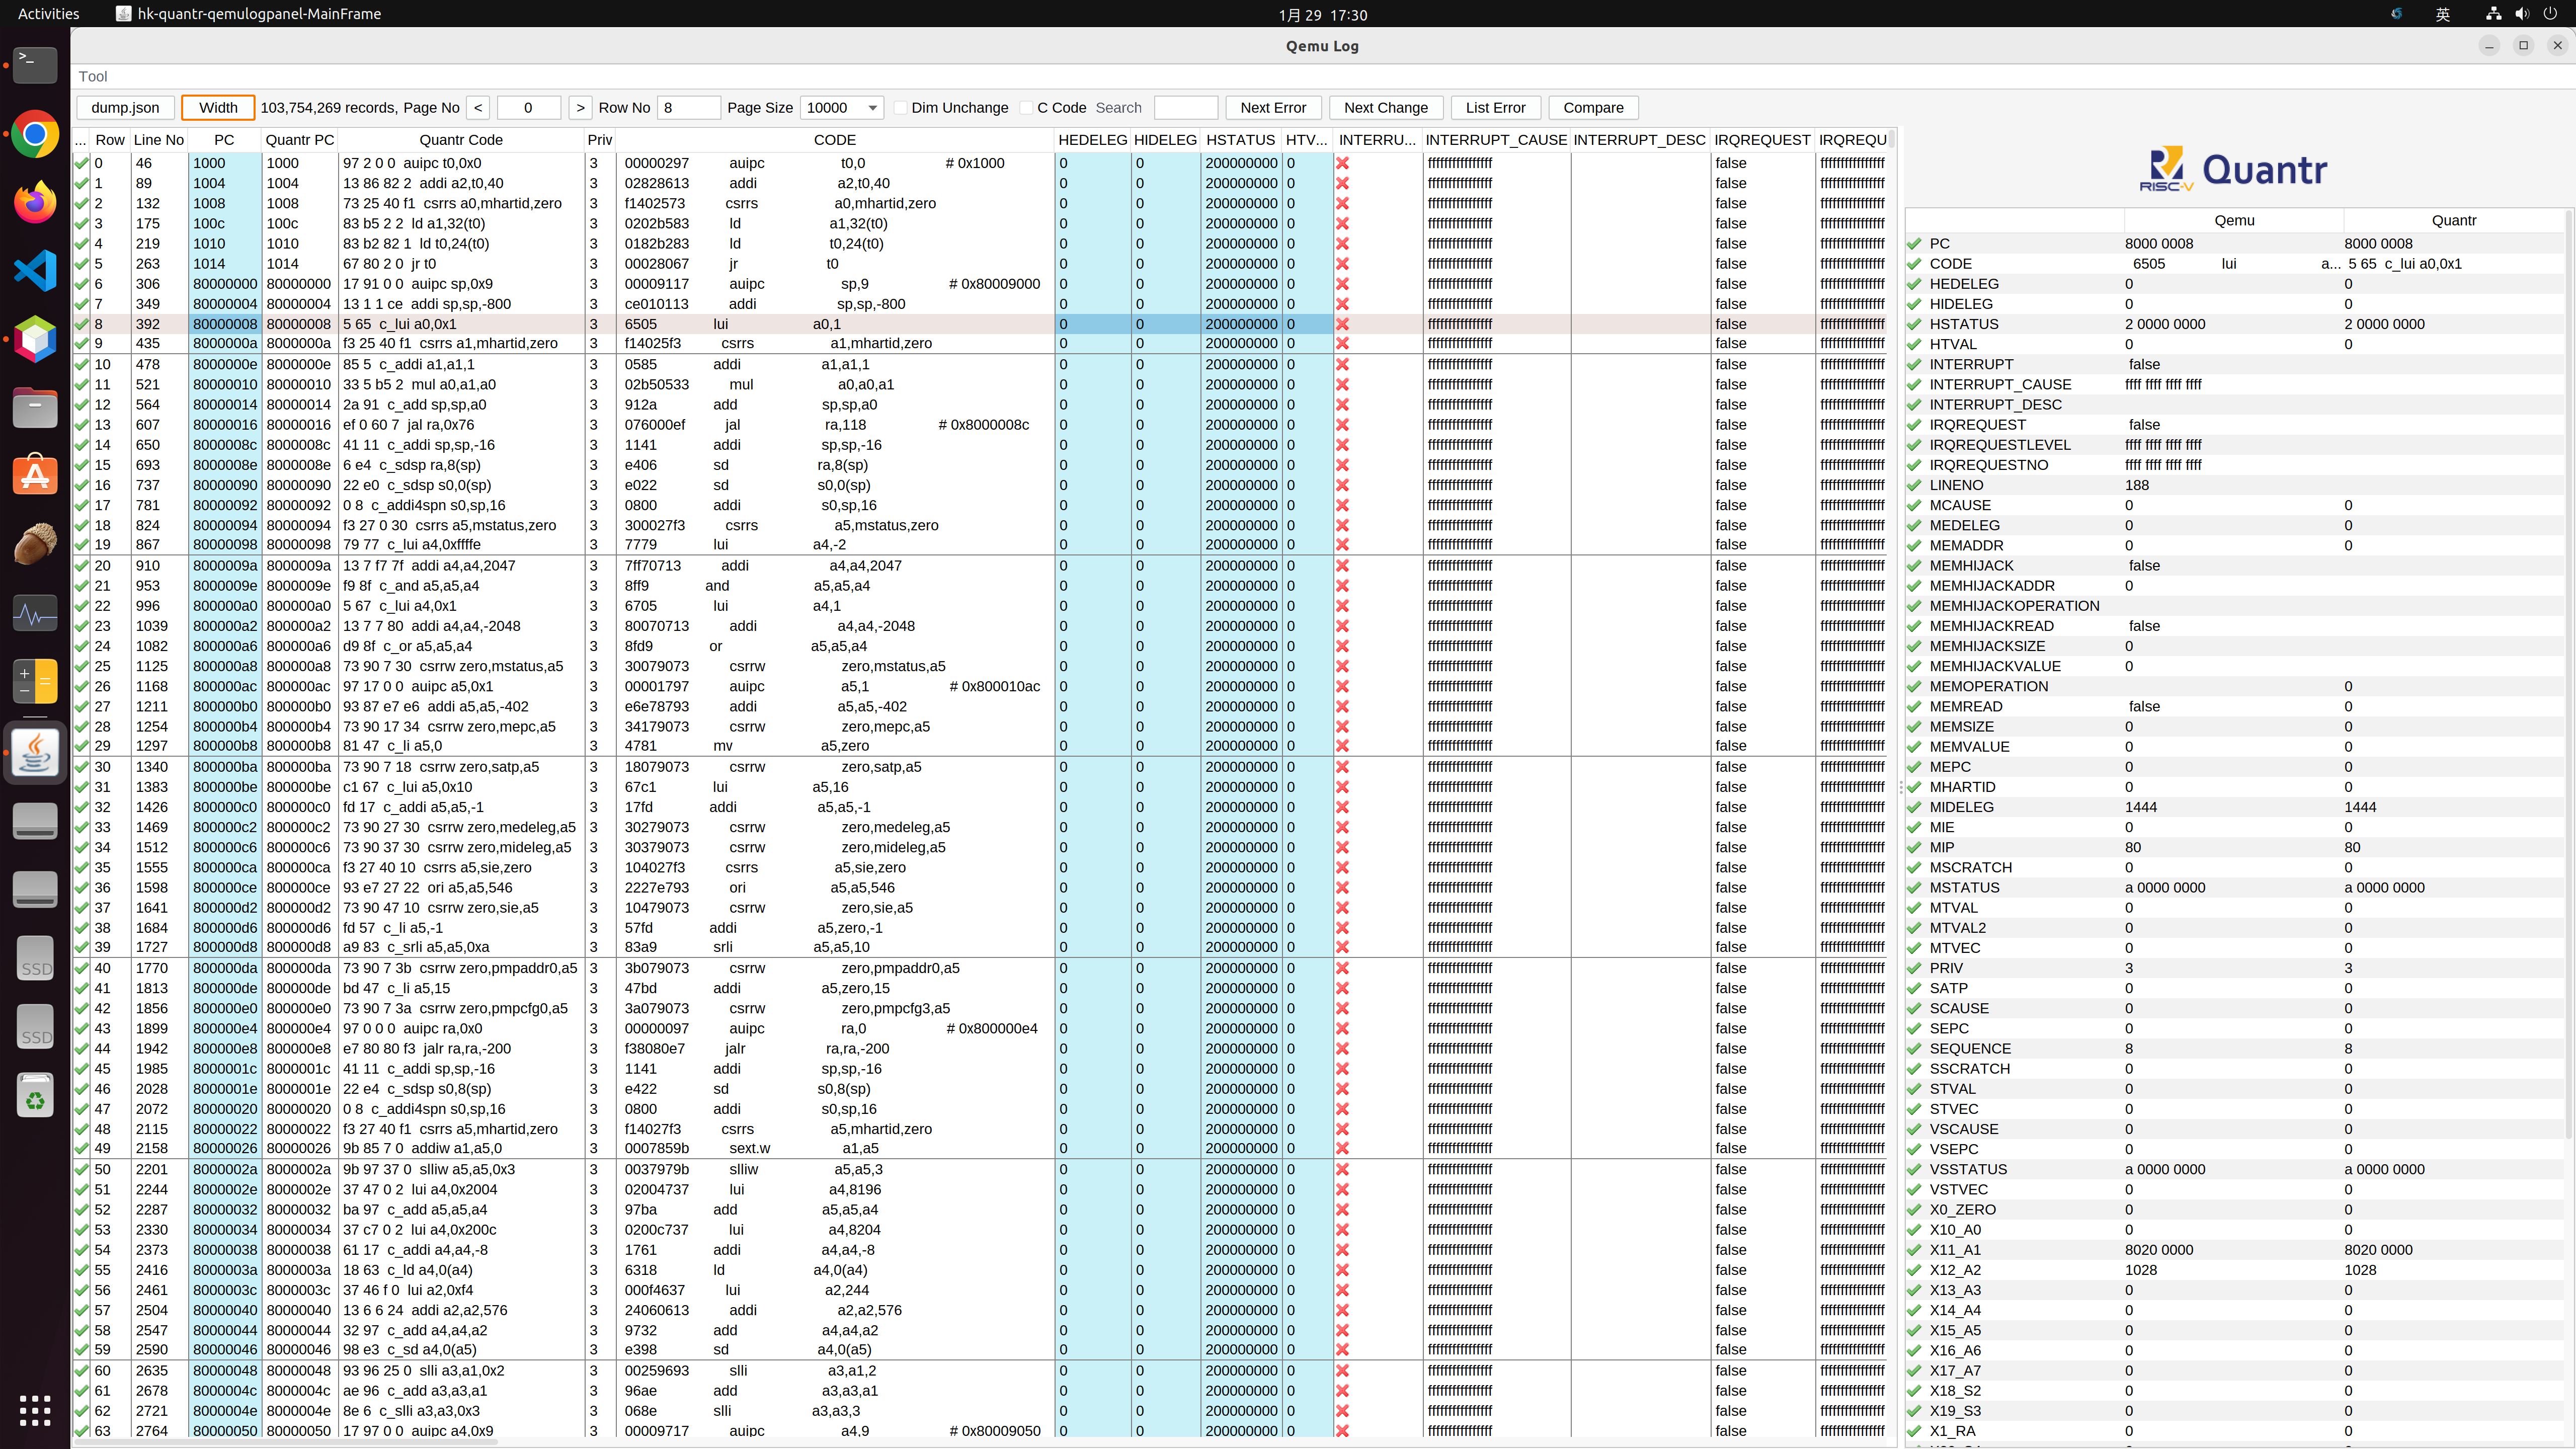Open the Tool menu
Viewport: 2576px width, 1449px height.
point(93,76)
